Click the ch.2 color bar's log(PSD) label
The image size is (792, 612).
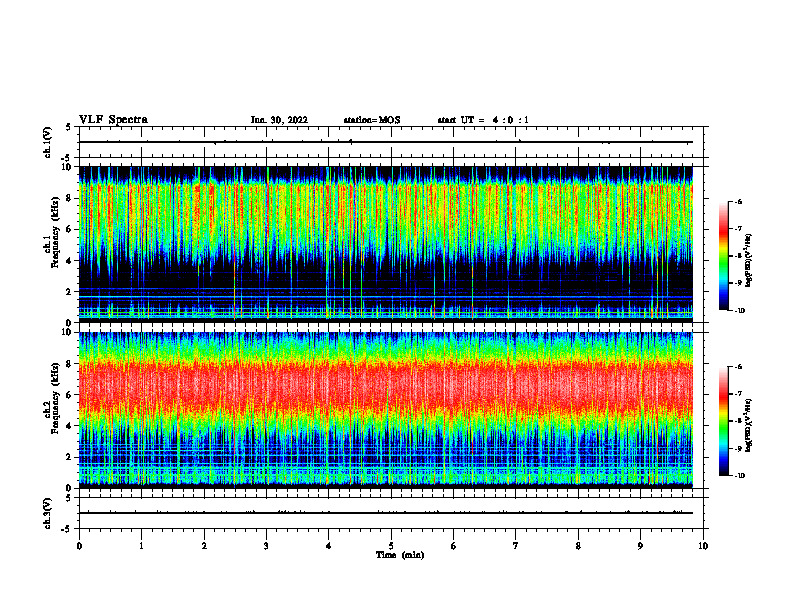tap(749, 425)
